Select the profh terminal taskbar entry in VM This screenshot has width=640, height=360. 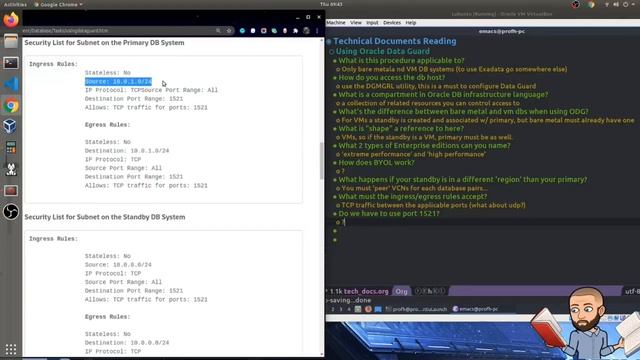[x=416, y=309]
